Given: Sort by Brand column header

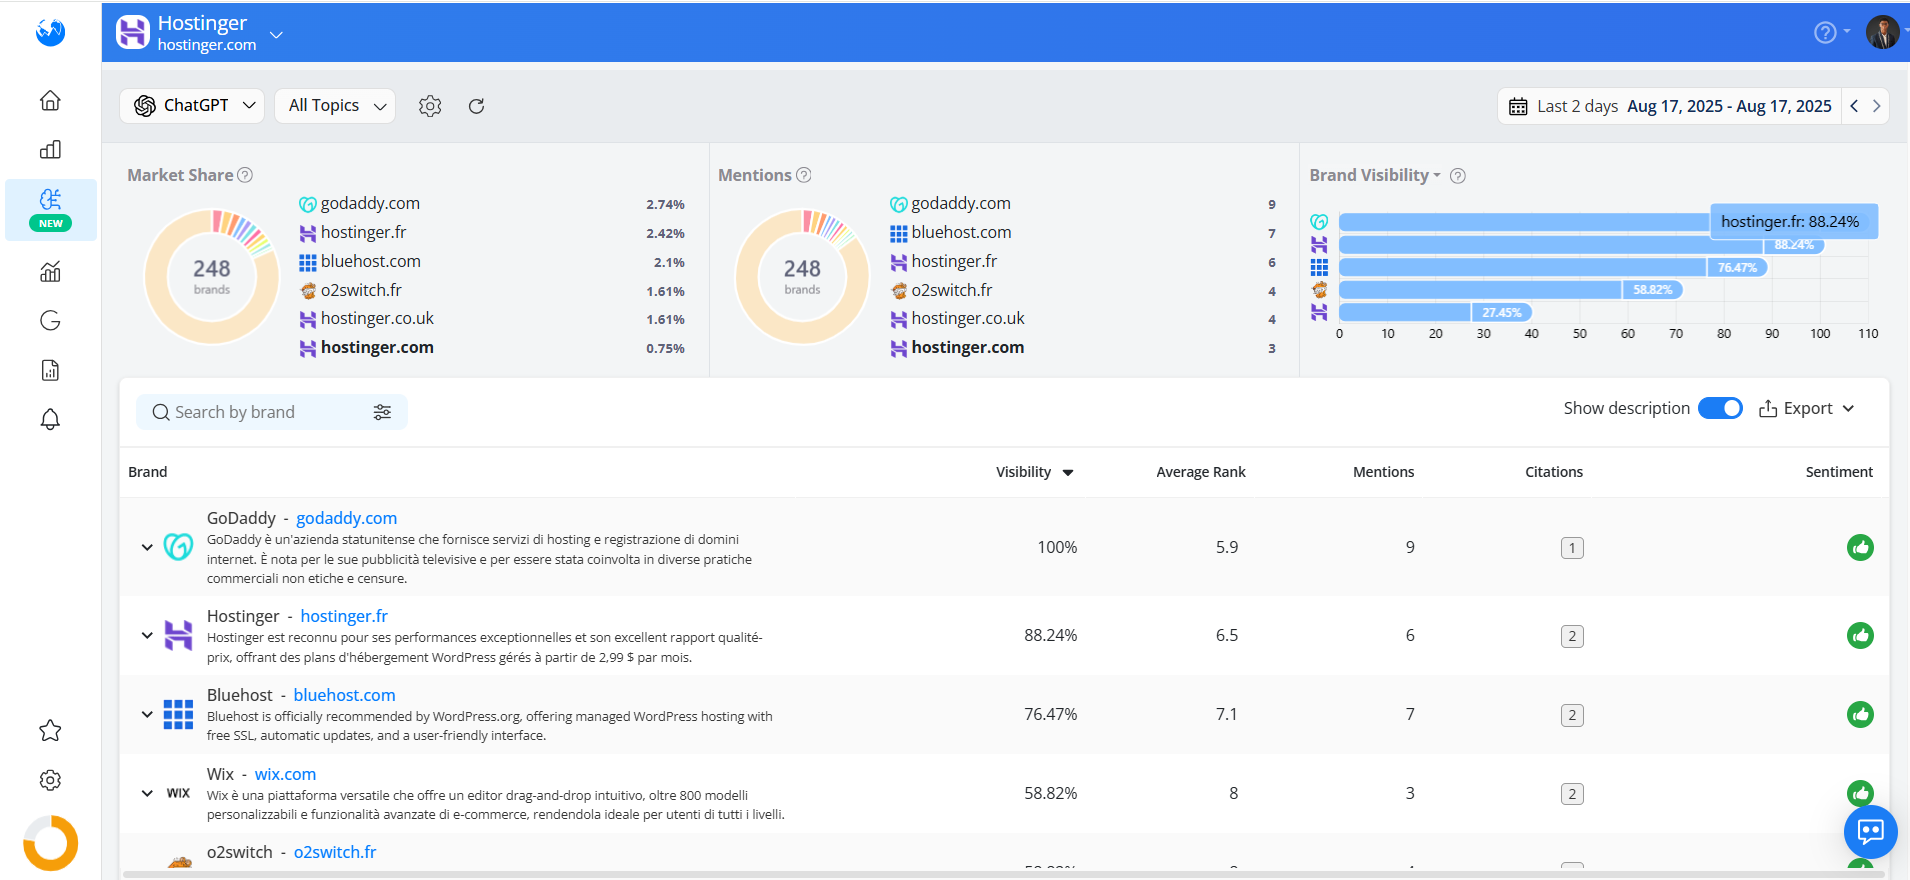Looking at the screenshot, I should tap(148, 472).
